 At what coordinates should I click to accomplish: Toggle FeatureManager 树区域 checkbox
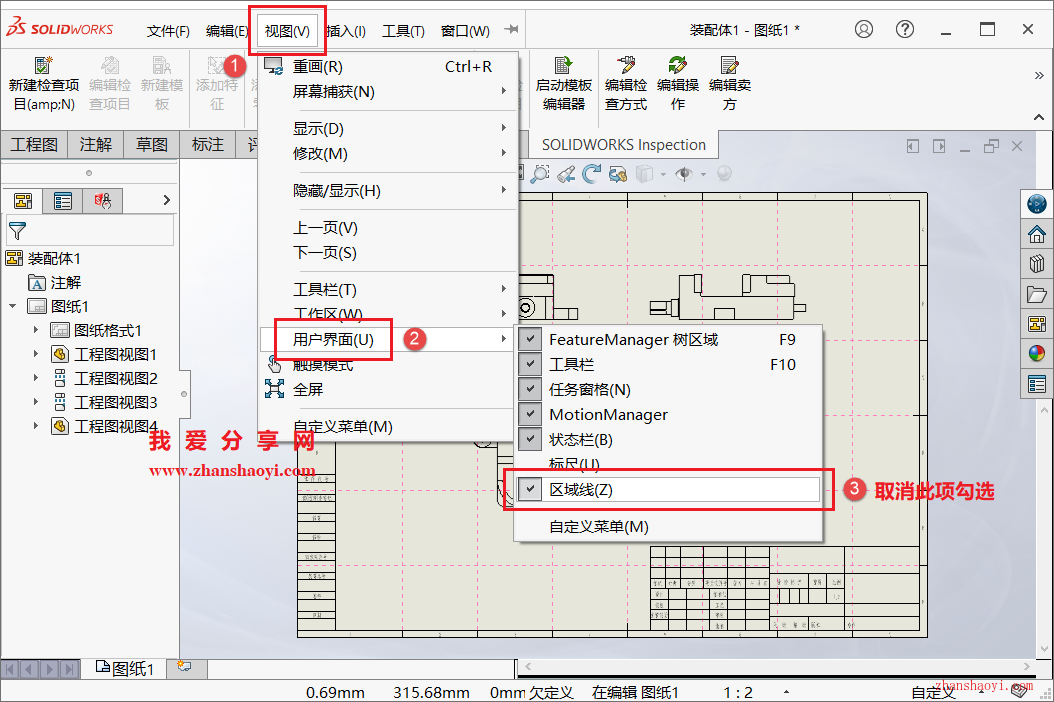click(530, 339)
